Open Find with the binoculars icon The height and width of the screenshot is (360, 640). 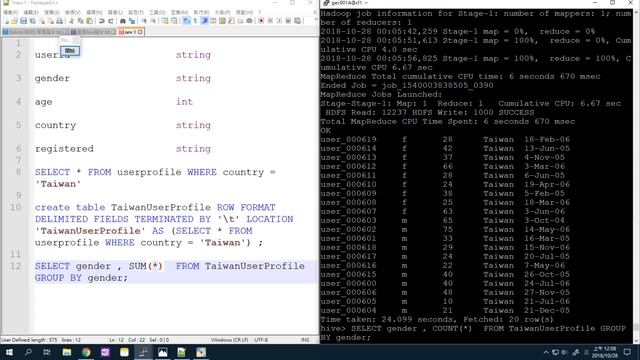(x=122, y=21)
